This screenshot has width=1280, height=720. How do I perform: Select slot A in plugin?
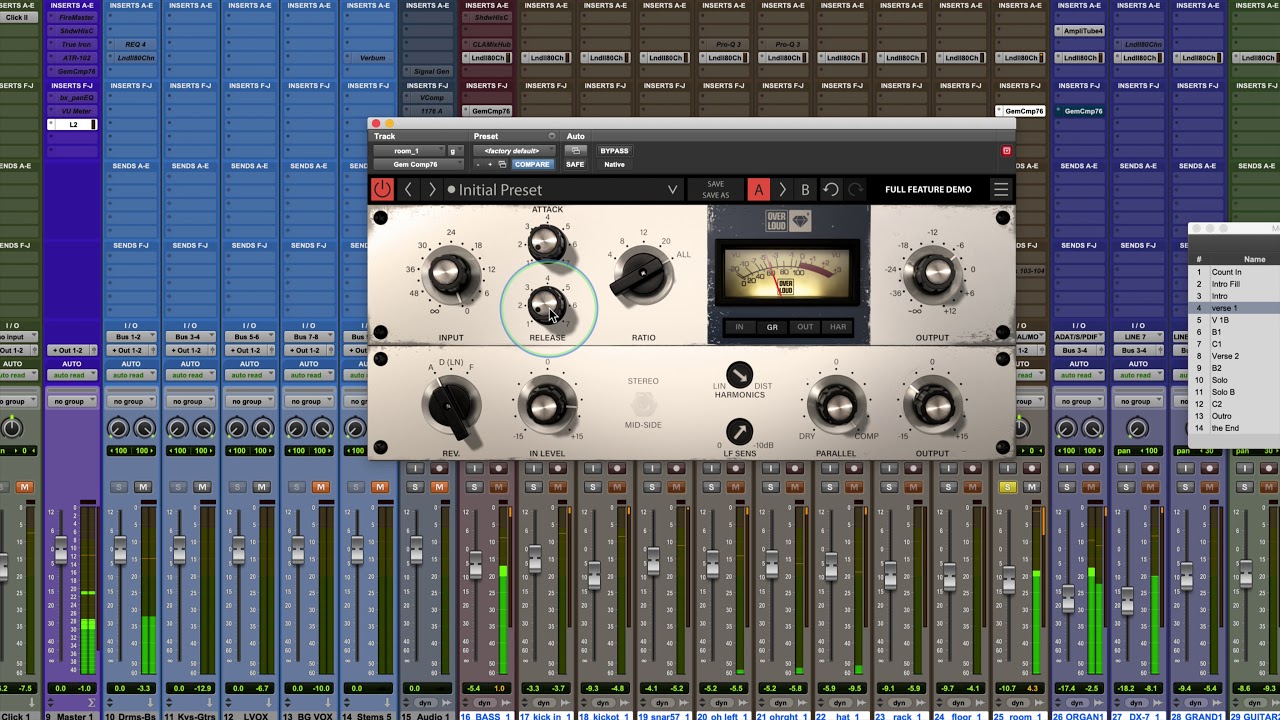pyautogui.click(x=759, y=189)
